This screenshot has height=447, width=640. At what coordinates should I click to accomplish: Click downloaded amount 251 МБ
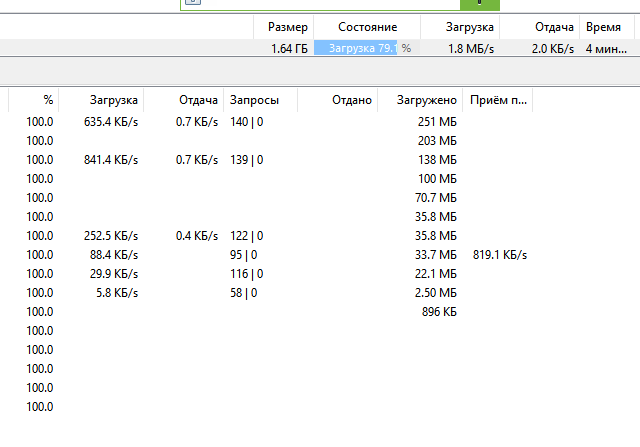tap(437, 122)
